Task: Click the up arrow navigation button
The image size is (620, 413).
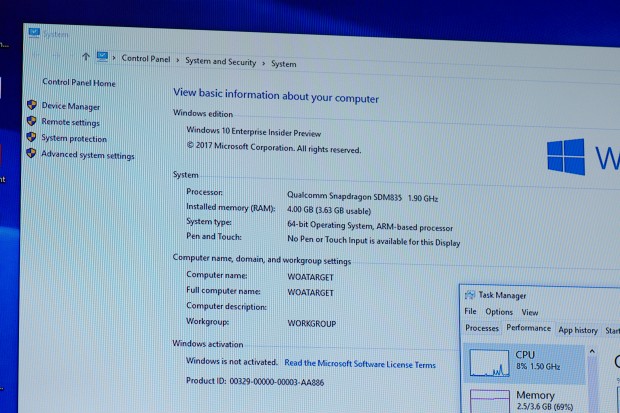Action: pos(85,57)
